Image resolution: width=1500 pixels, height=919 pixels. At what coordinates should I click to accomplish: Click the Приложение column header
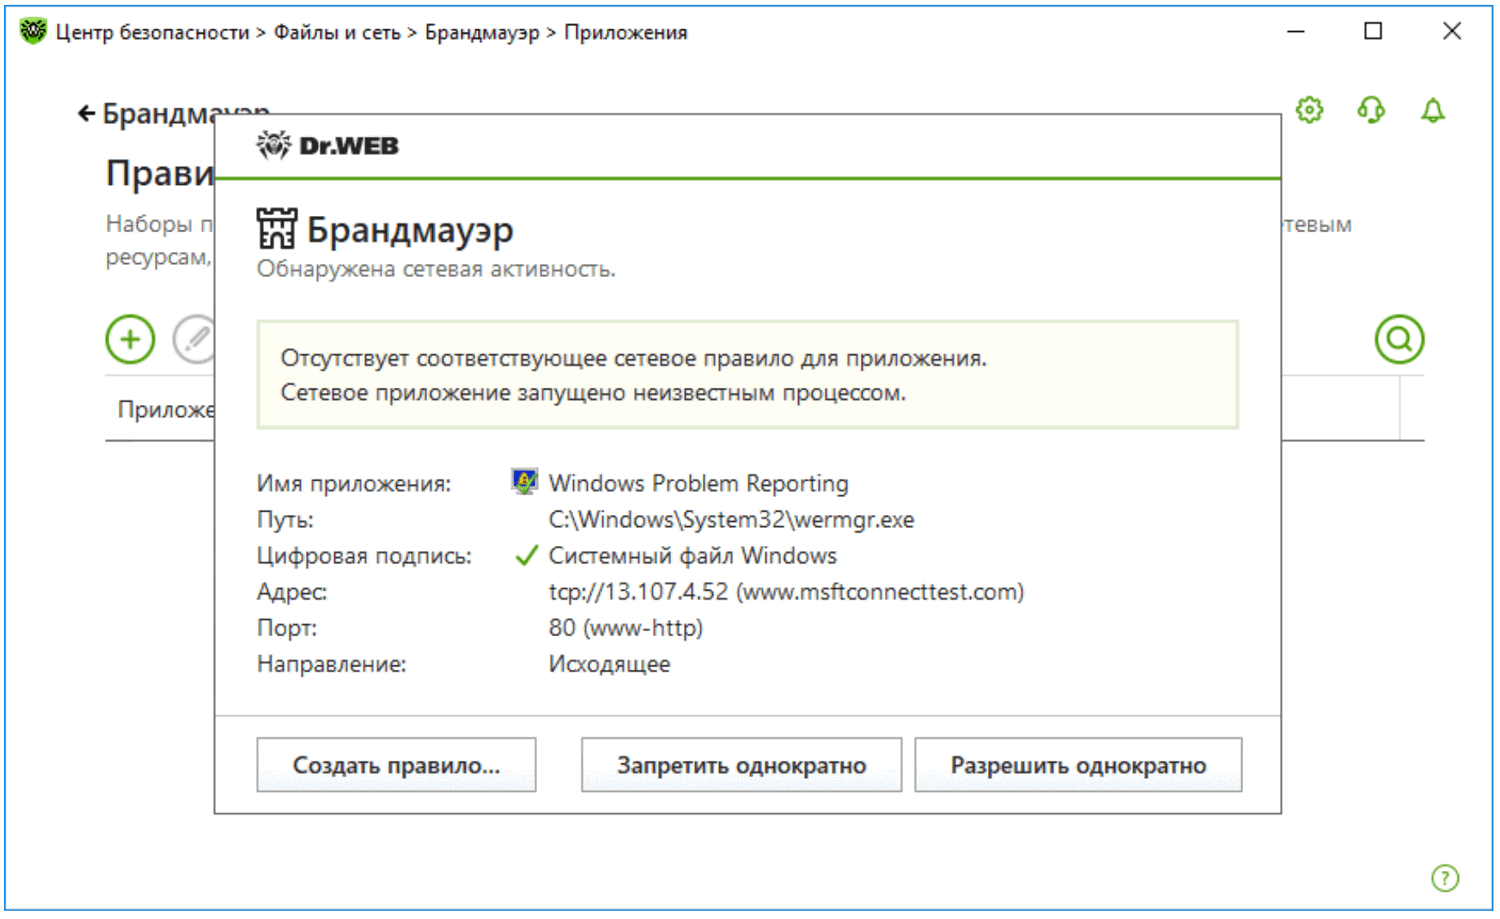165,409
